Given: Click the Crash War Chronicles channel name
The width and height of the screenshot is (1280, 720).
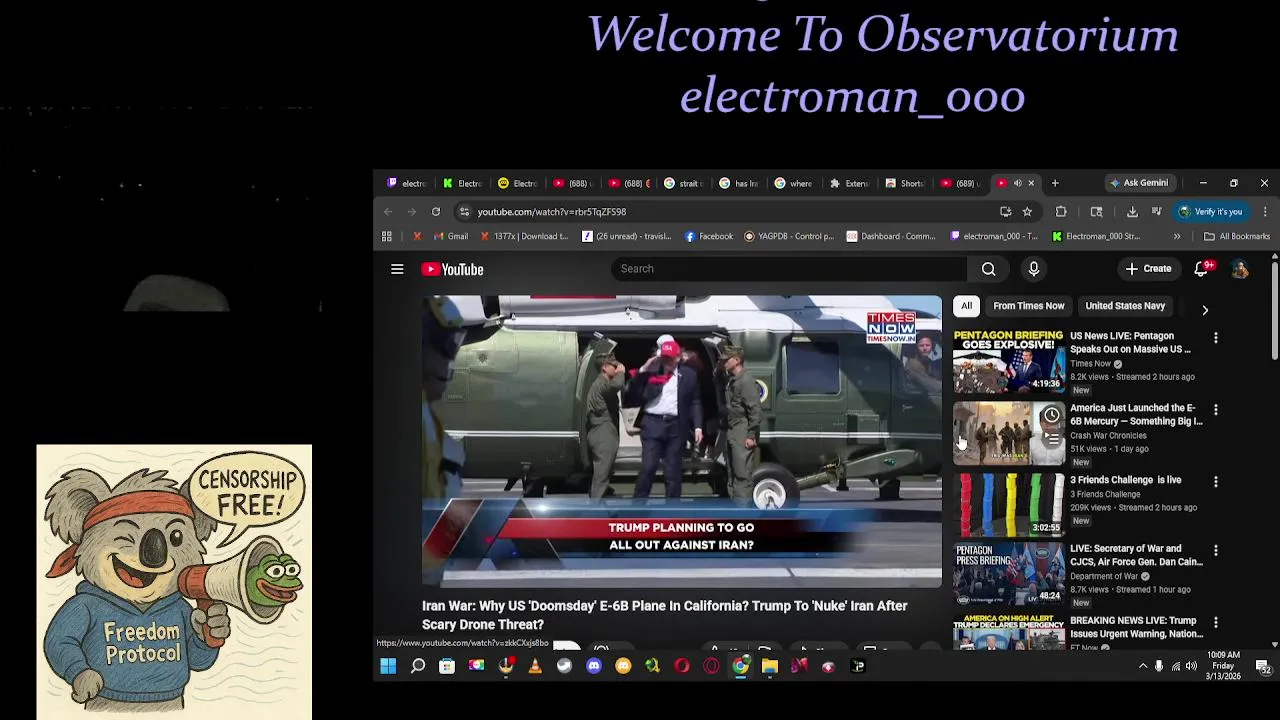Looking at the screenshot, I should point(1108,436).
